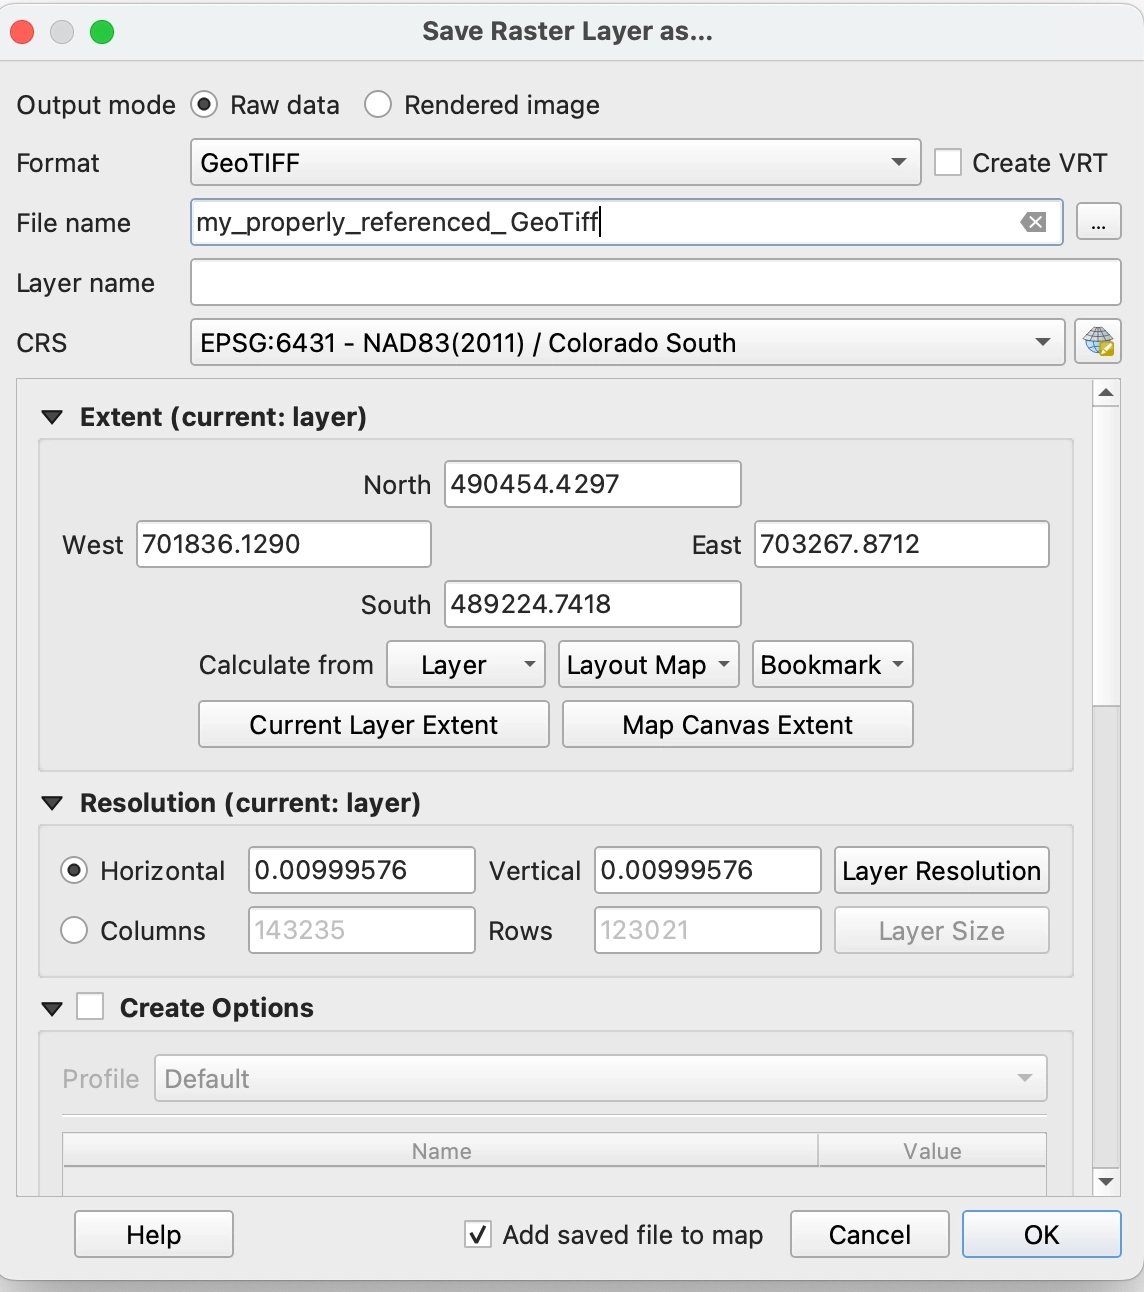Image resolution: width=1144 pixels, height=1292 pixels.
Task: Click the West extent value field
Action: [284, 544]
